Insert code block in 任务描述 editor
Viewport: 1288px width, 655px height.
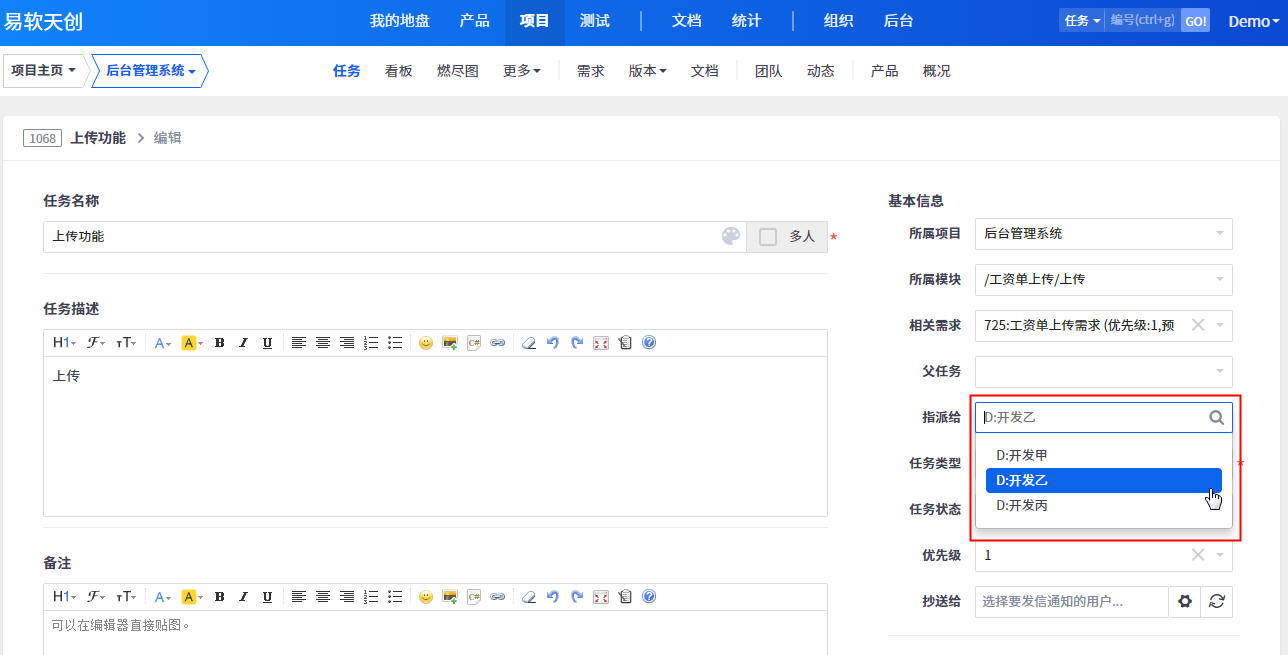tap(474, 343)
